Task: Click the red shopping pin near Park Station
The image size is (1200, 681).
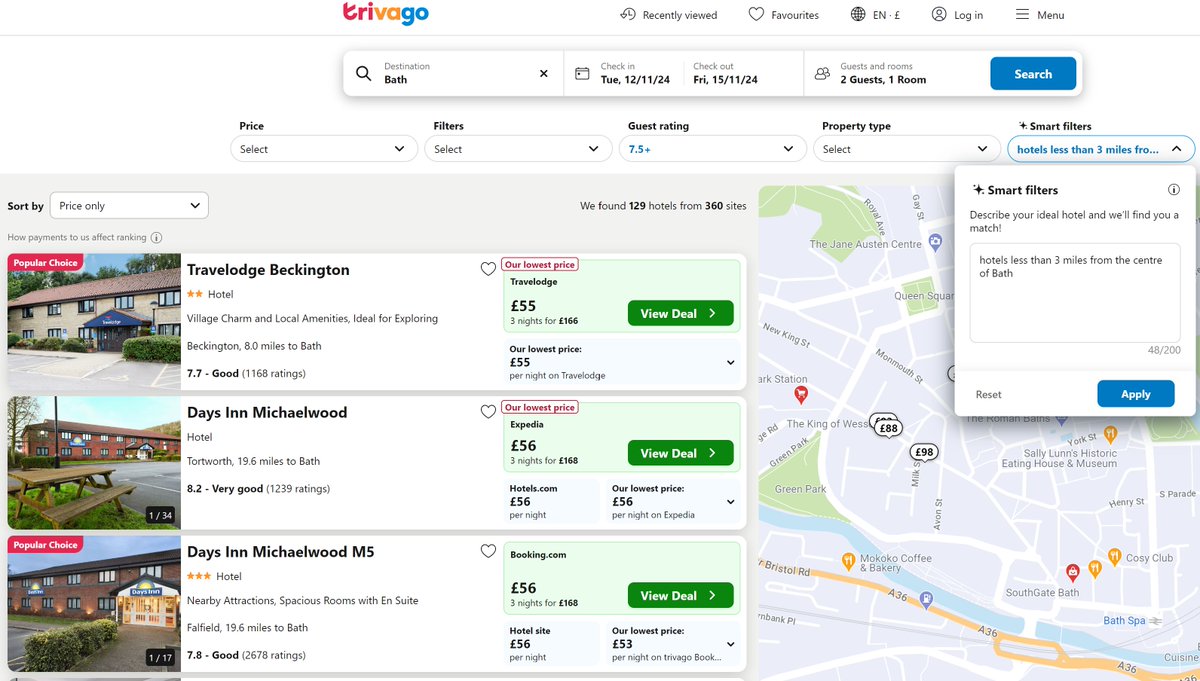Action: (800, 395)
